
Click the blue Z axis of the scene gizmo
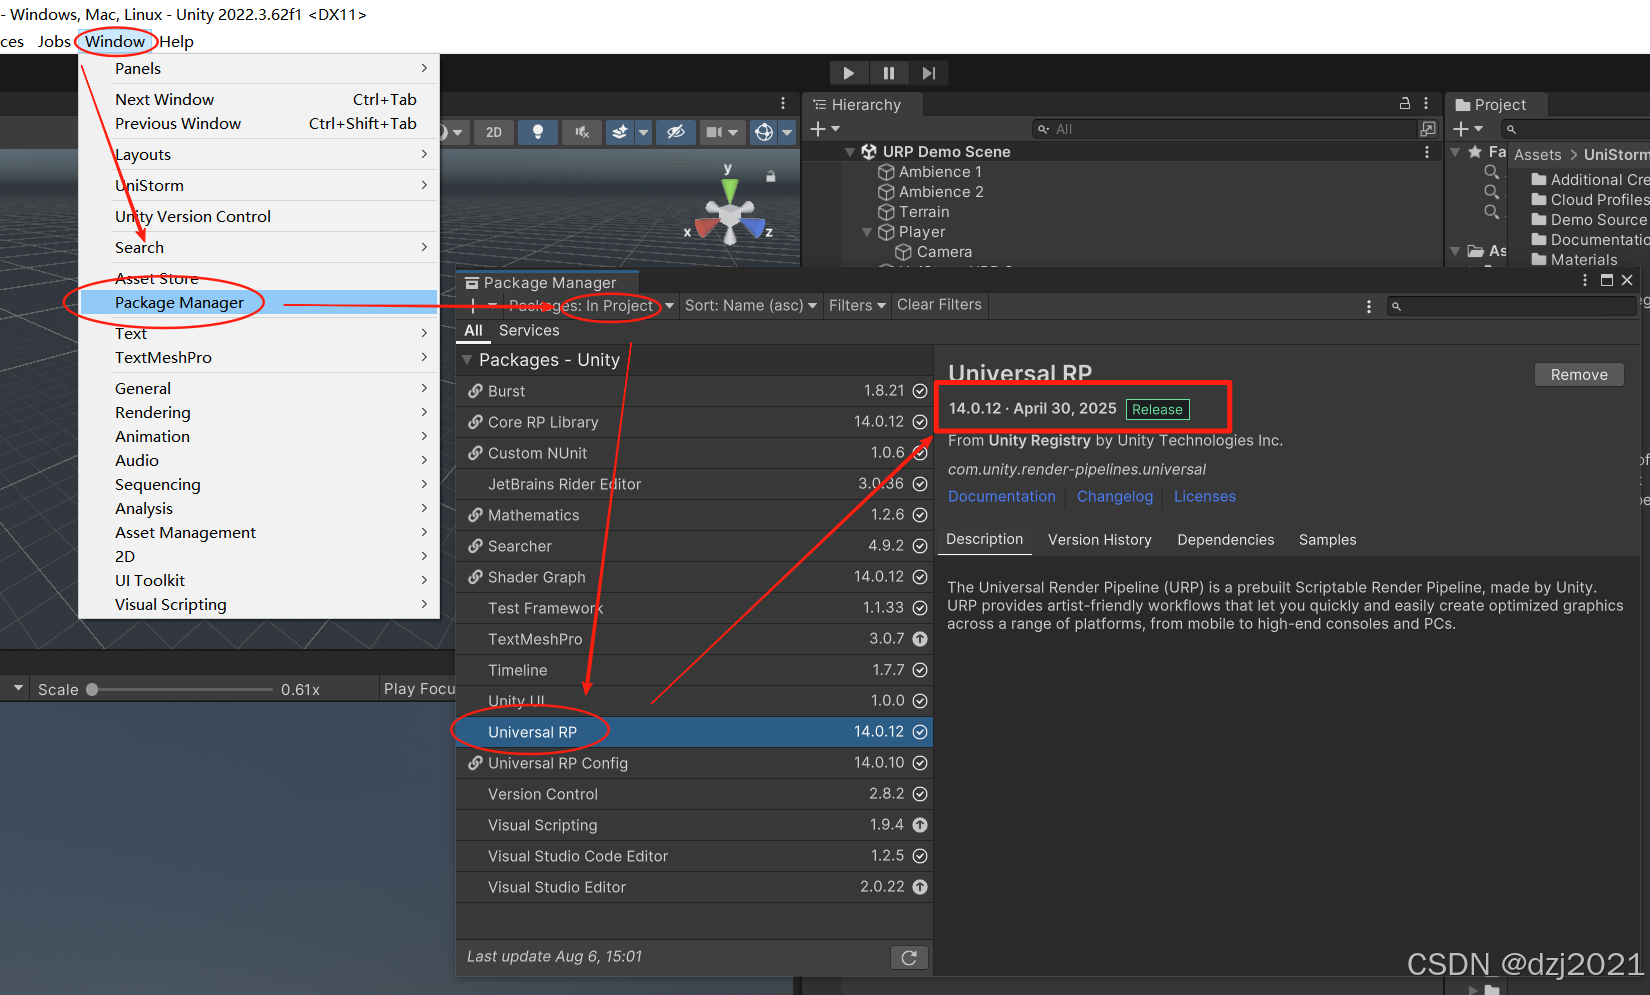(754, 228)
